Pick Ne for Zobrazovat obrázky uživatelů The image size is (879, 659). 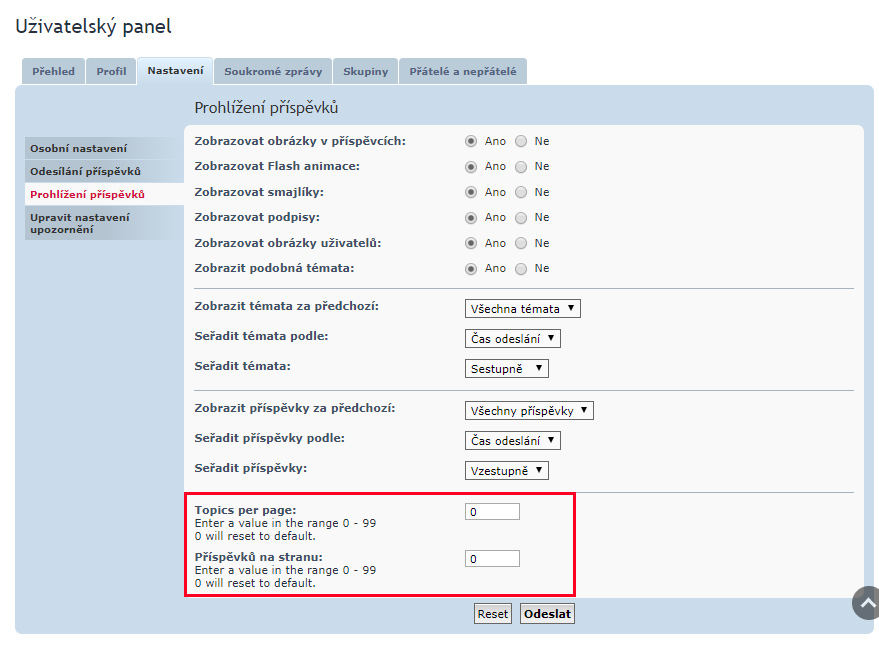pos(521,243)
